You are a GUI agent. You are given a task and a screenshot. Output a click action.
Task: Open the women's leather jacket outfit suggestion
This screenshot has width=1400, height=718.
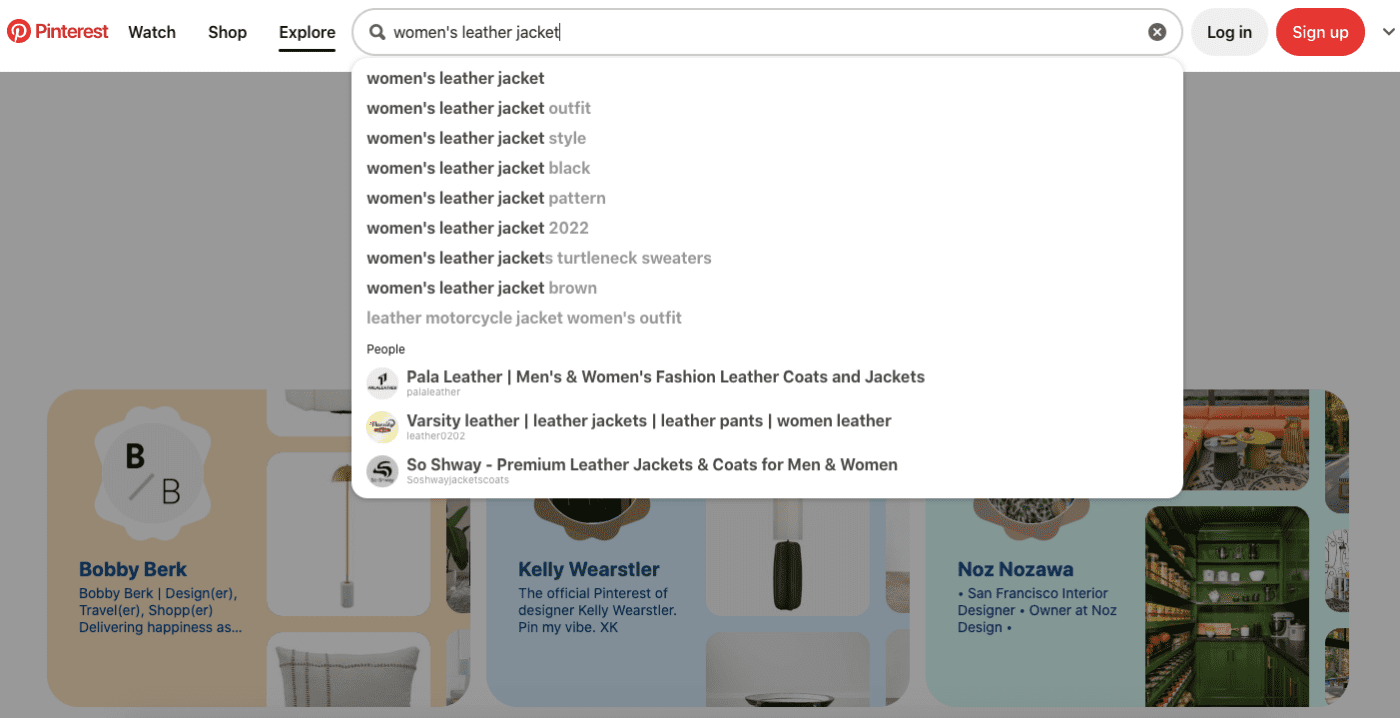[478, 107]
